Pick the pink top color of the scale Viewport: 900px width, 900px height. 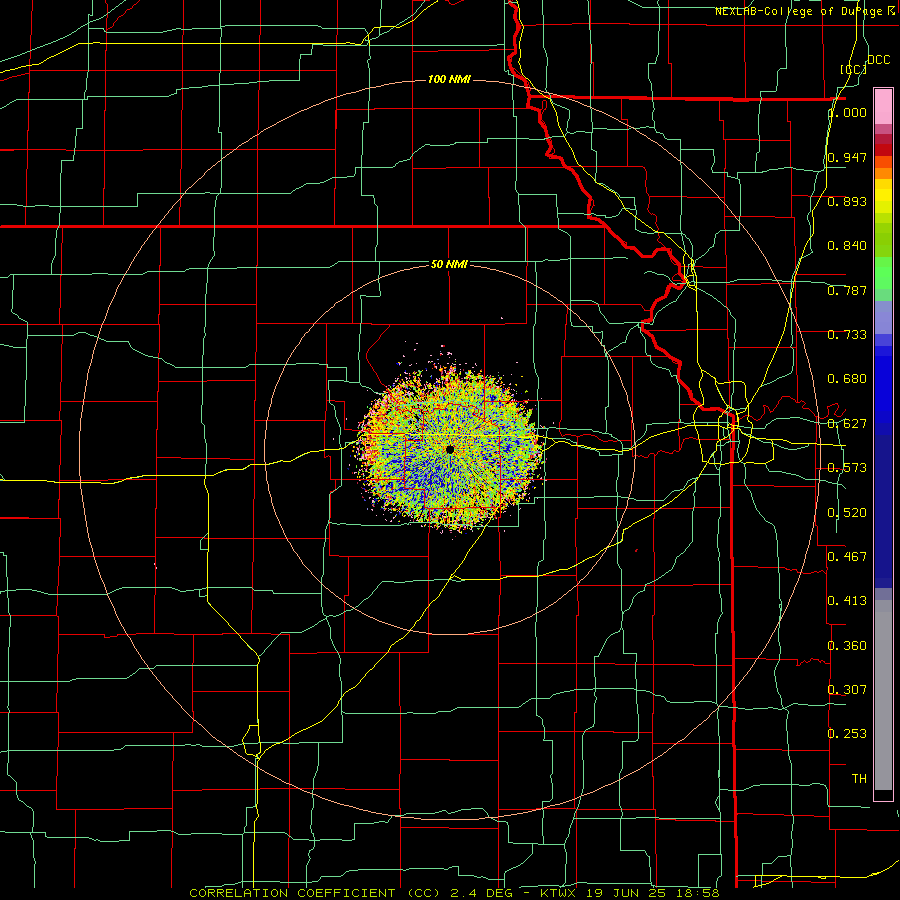coord(883,107)
